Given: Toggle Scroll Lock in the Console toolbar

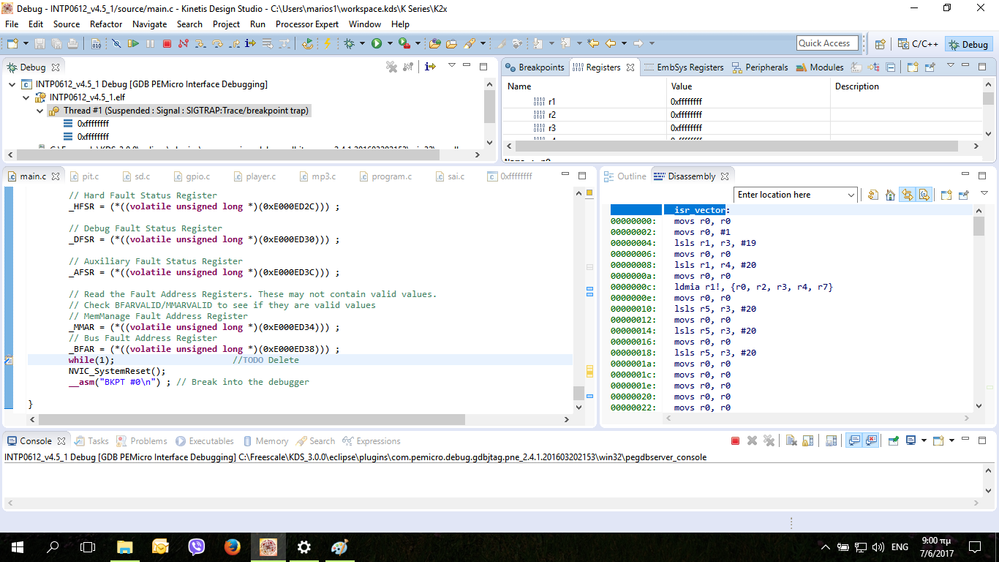Looking at the screenshot, I should pos(807,441).
